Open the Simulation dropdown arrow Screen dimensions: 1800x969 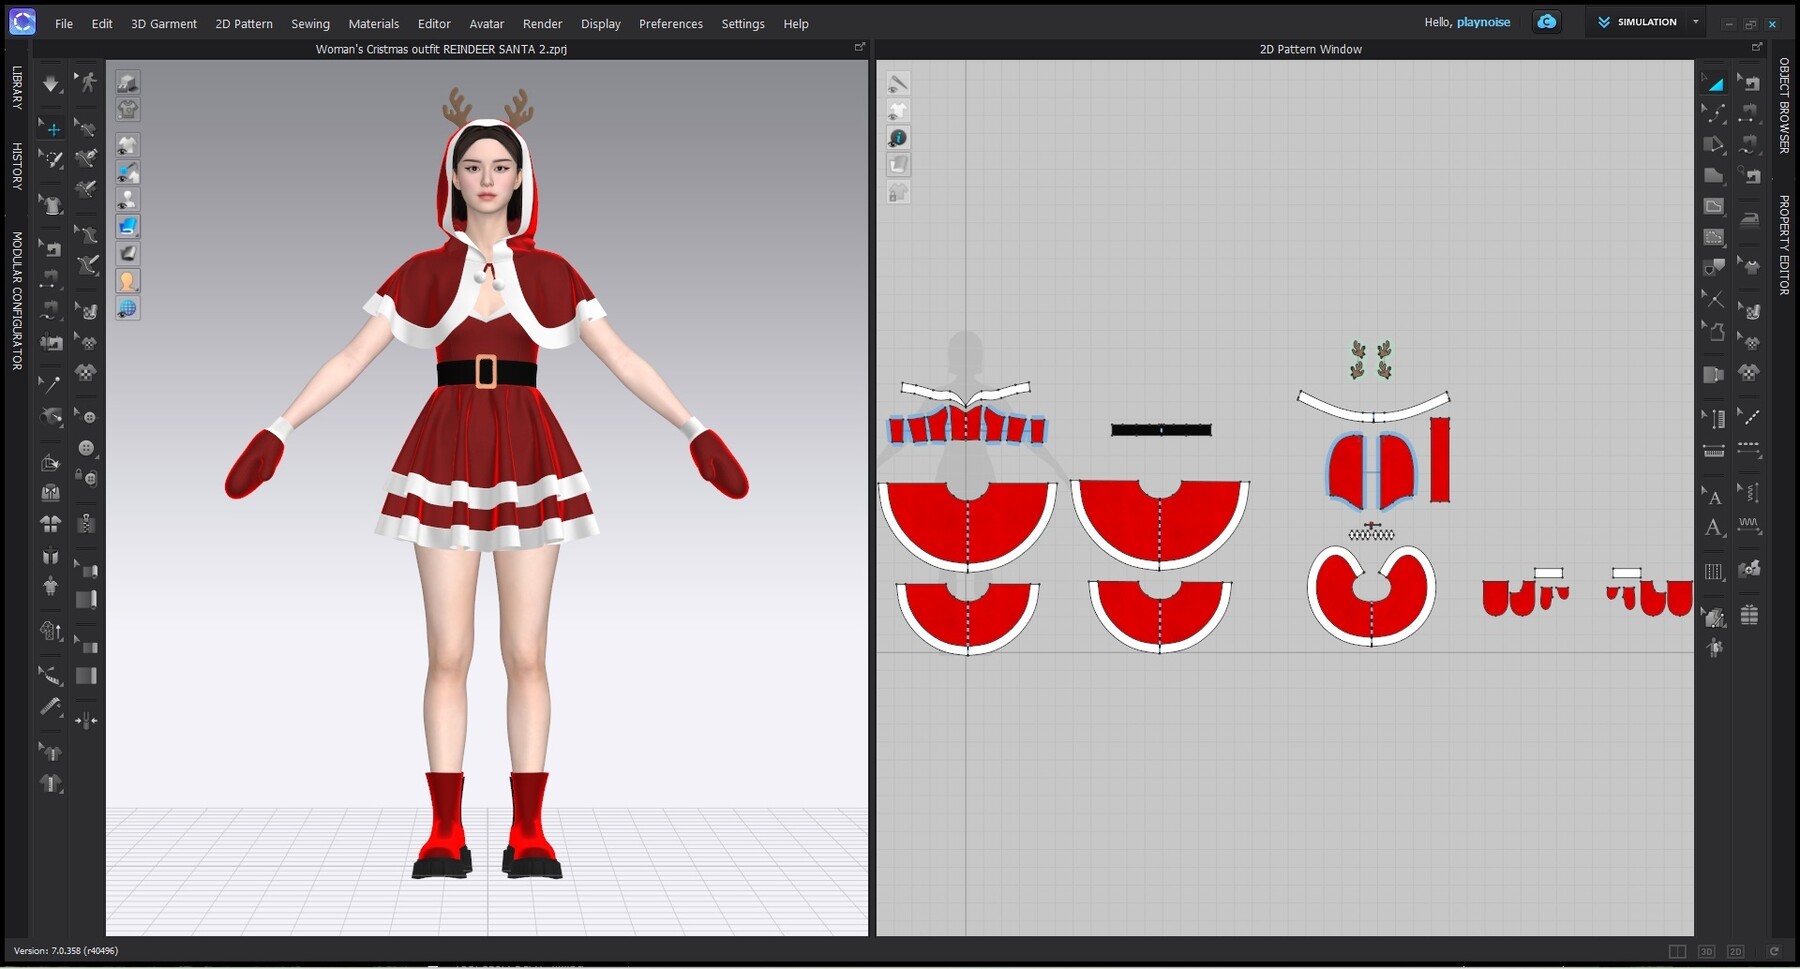(x=1695, y=21)
